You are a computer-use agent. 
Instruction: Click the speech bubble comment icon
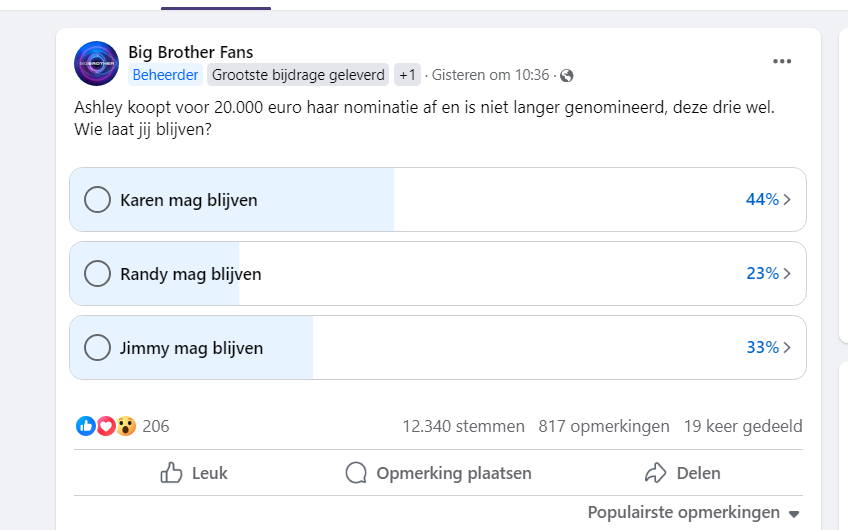356,473
